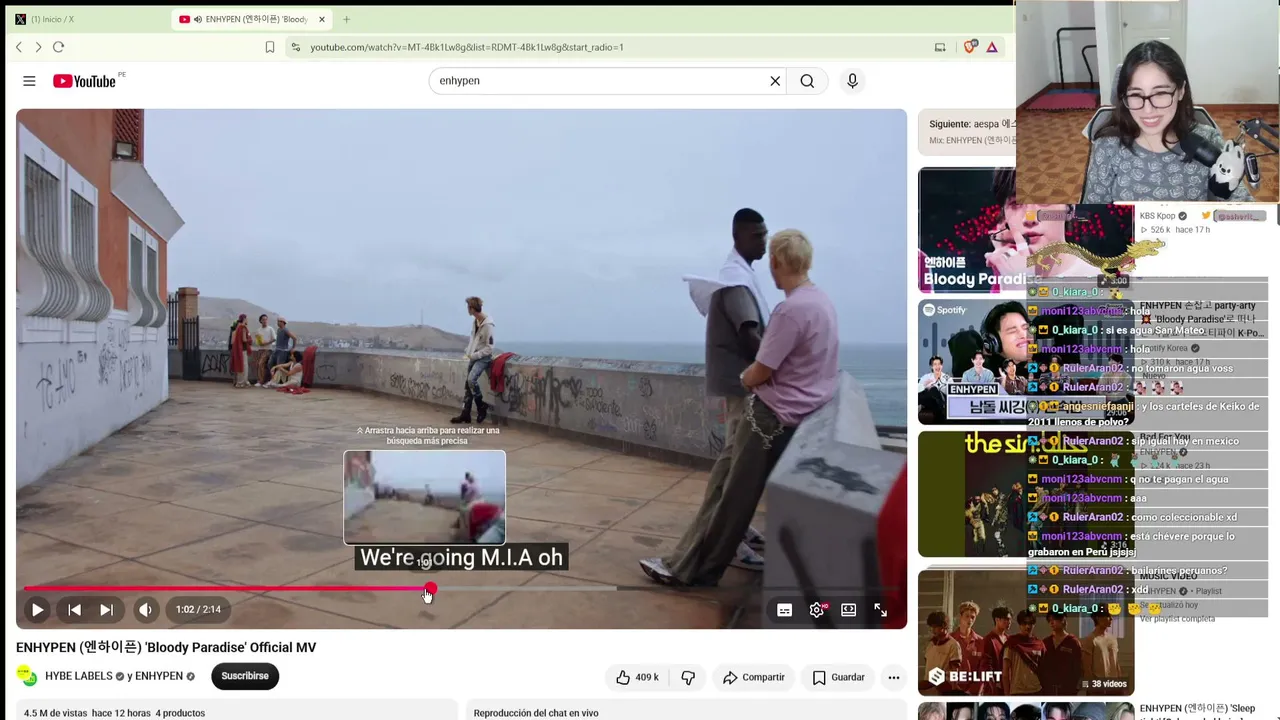The height and width of the screenshot is (720, 1280).
Task: Clear the enhypen search text
Action: coord(775,81)
